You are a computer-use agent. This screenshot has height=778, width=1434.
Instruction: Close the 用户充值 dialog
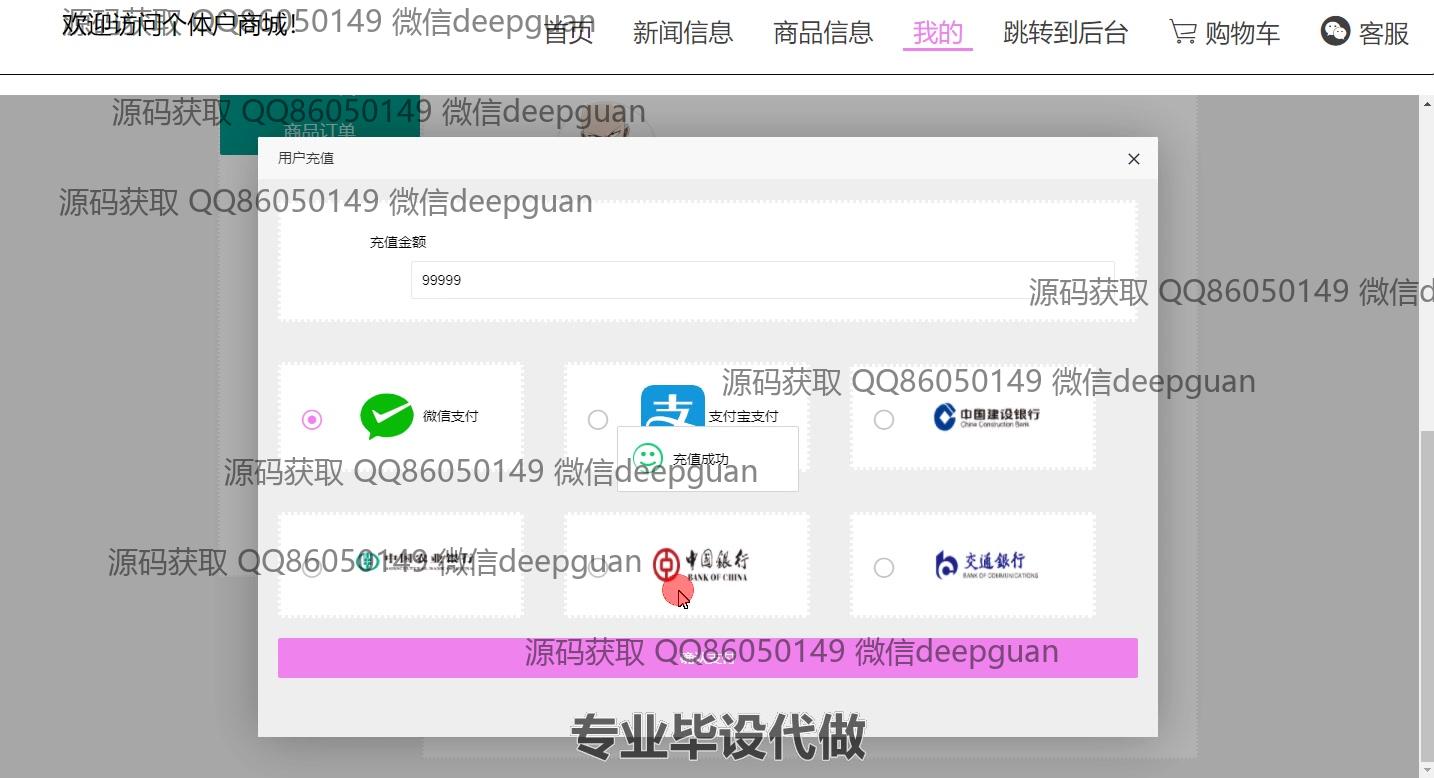click(x=1133, y=159)
